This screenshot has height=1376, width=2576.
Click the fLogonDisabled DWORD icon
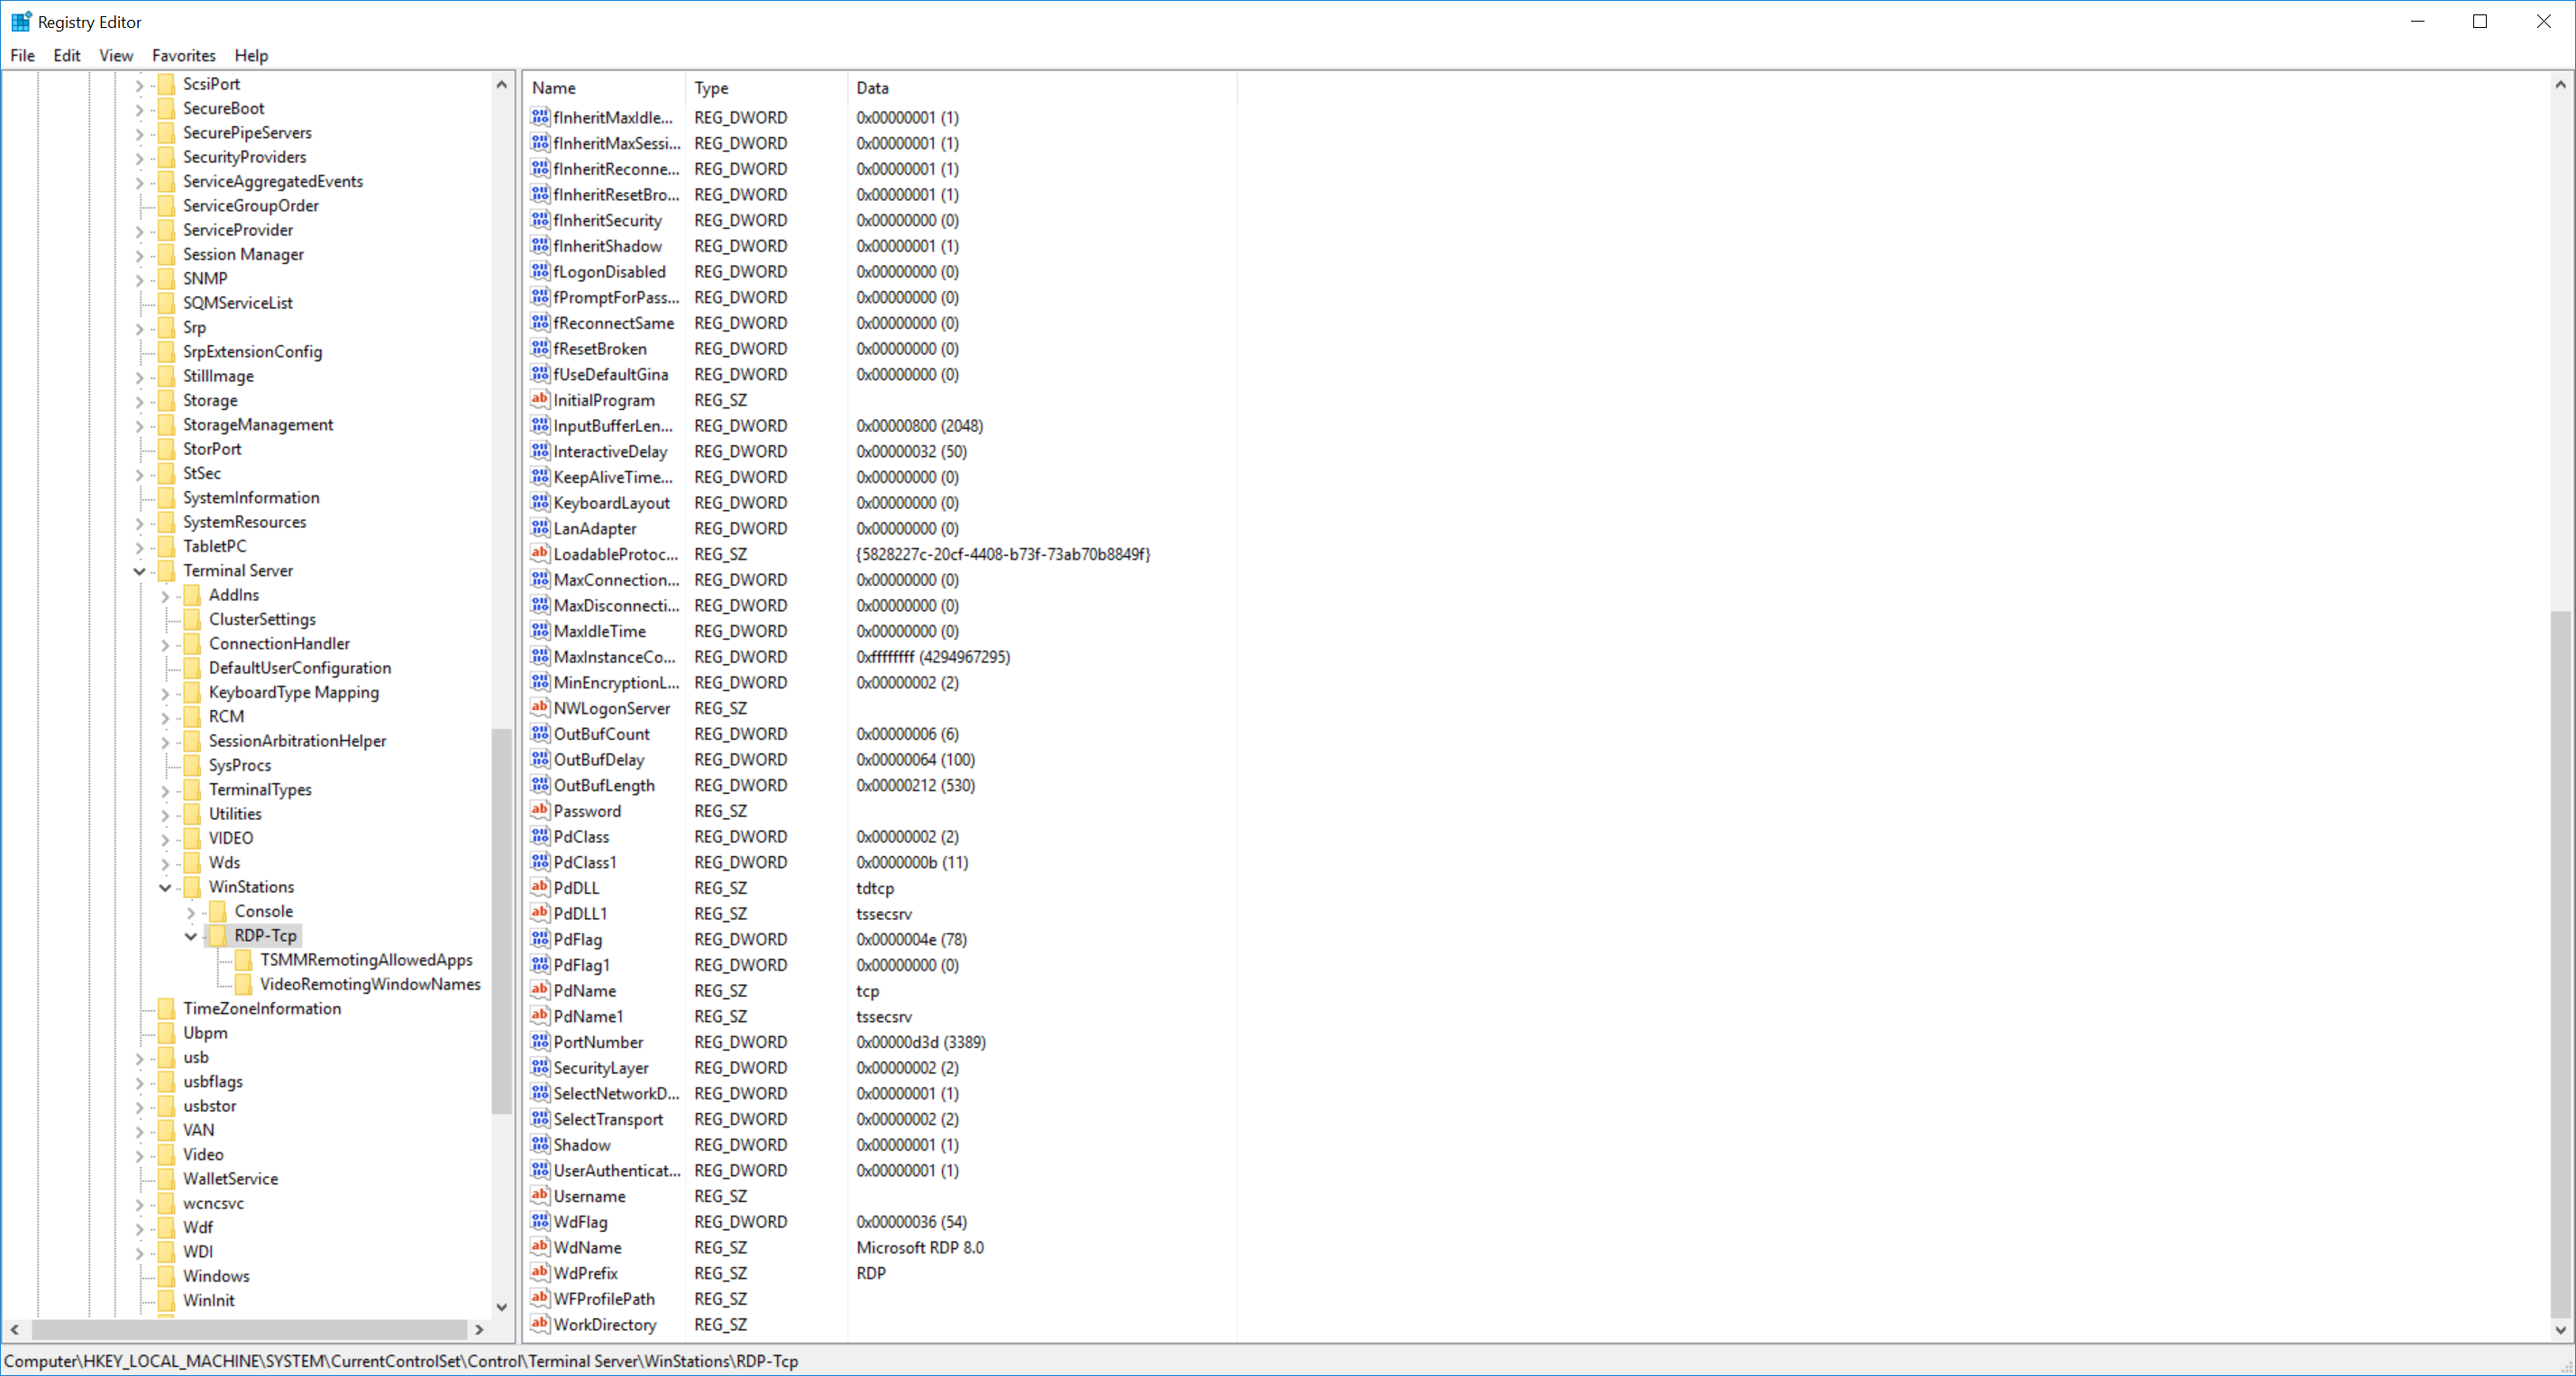coord(540,271)
